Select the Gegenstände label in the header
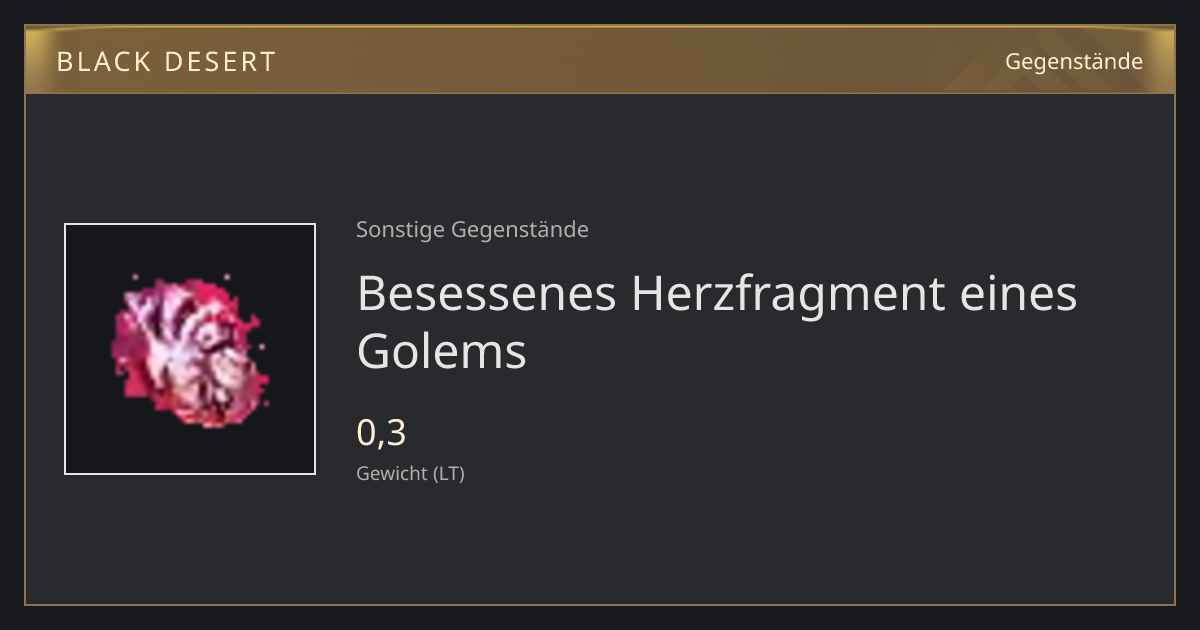The image size is (1200, 630). (x=1074, y=61)
